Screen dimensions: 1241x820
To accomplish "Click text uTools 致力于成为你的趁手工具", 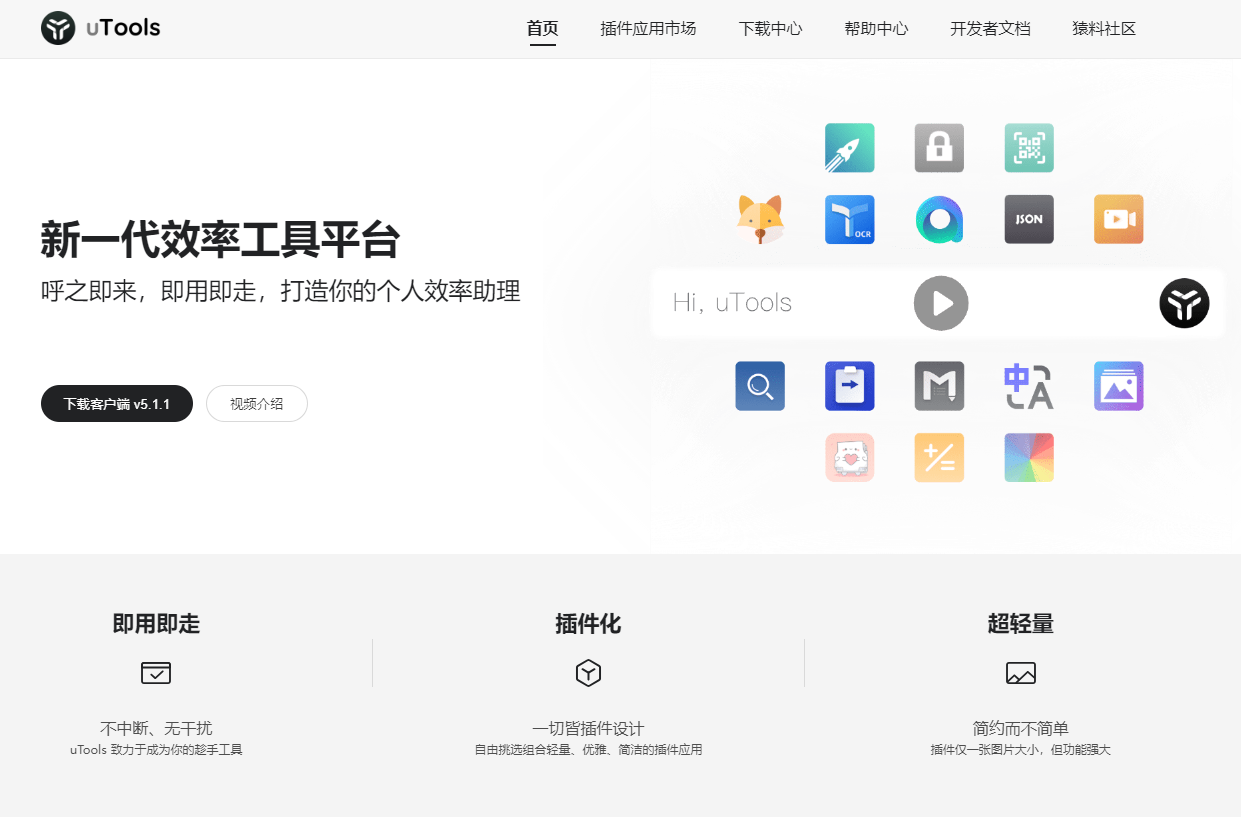I will point(156,750).
